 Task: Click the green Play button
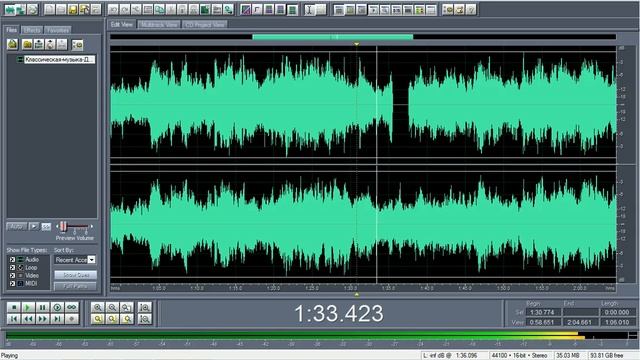pyautogui.click(x=28, y=307)
